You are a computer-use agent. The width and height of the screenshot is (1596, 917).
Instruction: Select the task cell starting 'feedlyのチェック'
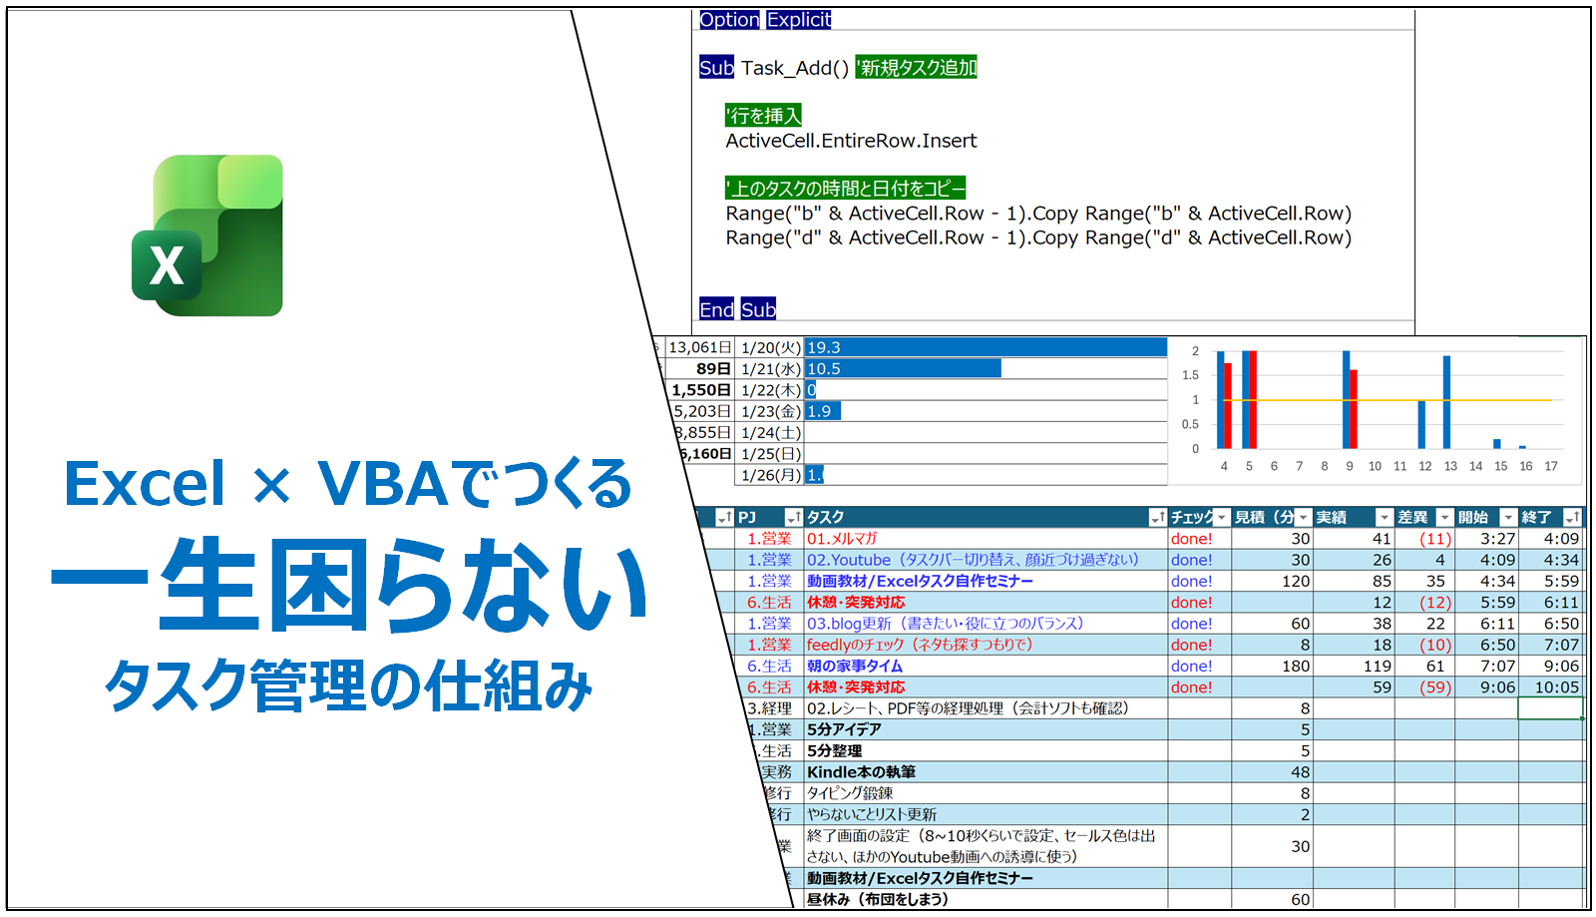[986, 645]
